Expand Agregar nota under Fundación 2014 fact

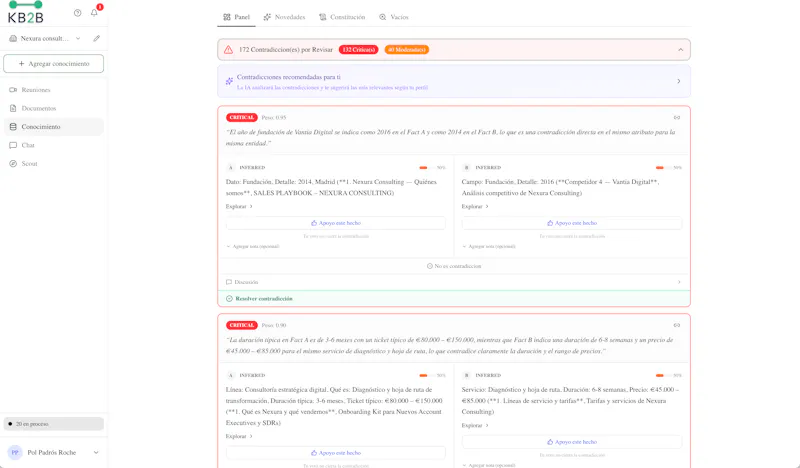point(253,247)
